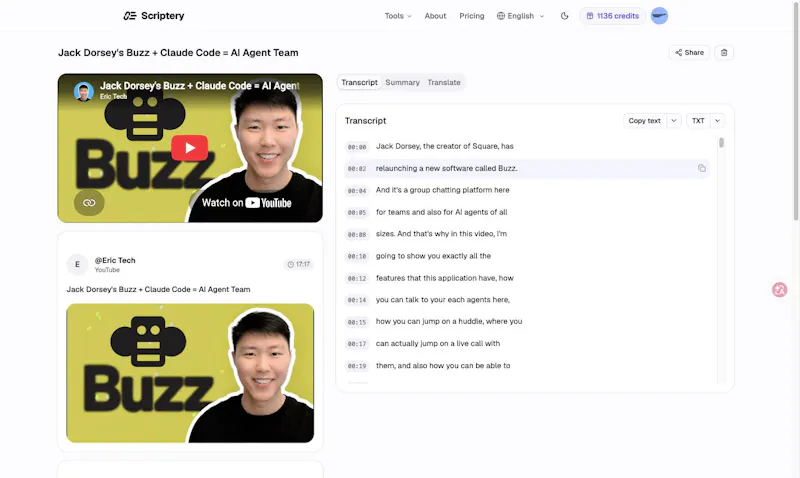
Task: Copy the 'relaunching a new software' line
Action: (702, 168)
